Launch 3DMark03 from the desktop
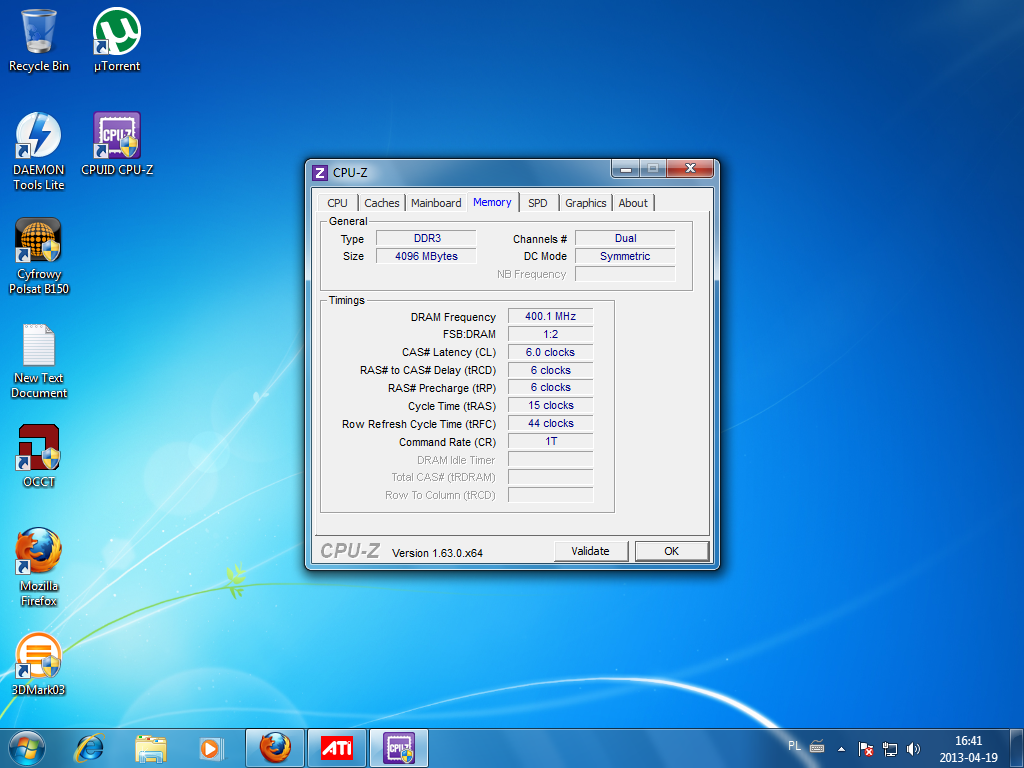Screen dimensions: 1024x768 click(x=39, y=657)
